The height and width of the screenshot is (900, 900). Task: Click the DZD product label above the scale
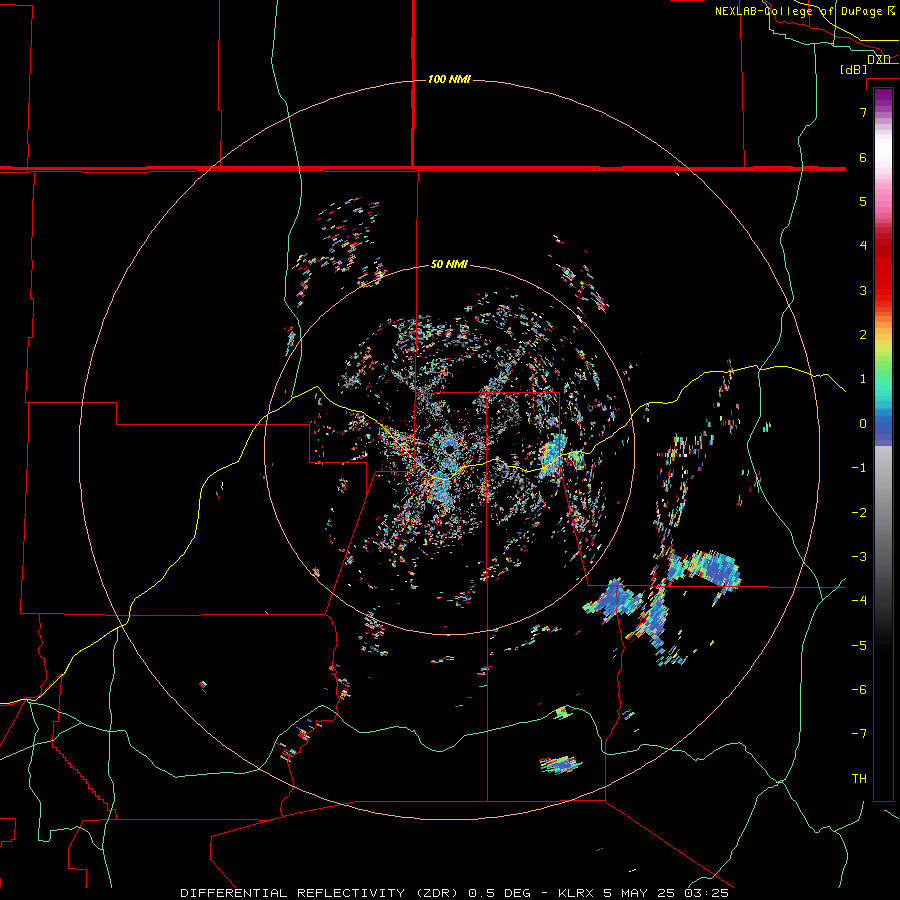pyautogui.click(x=879, y=59)
